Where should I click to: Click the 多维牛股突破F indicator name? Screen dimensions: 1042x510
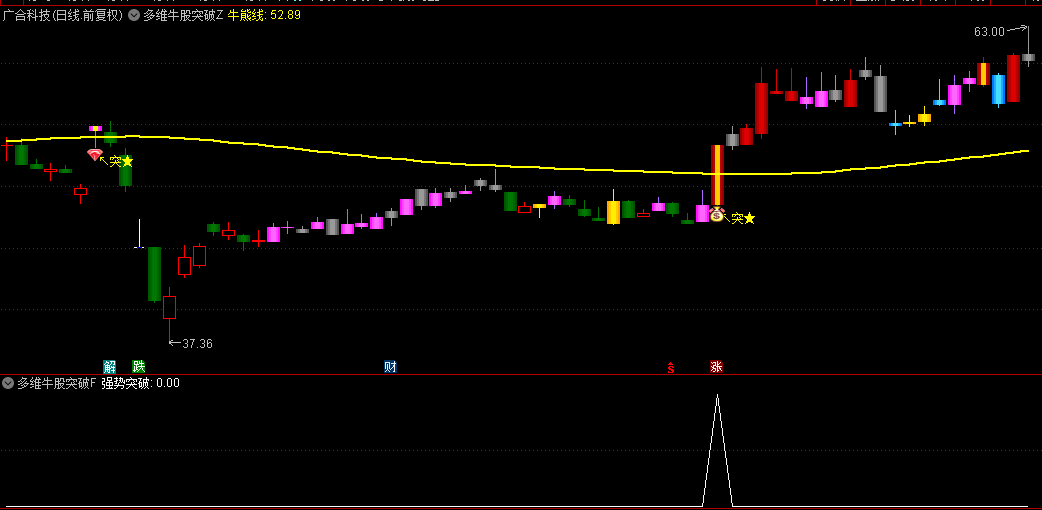click(56, 383)
